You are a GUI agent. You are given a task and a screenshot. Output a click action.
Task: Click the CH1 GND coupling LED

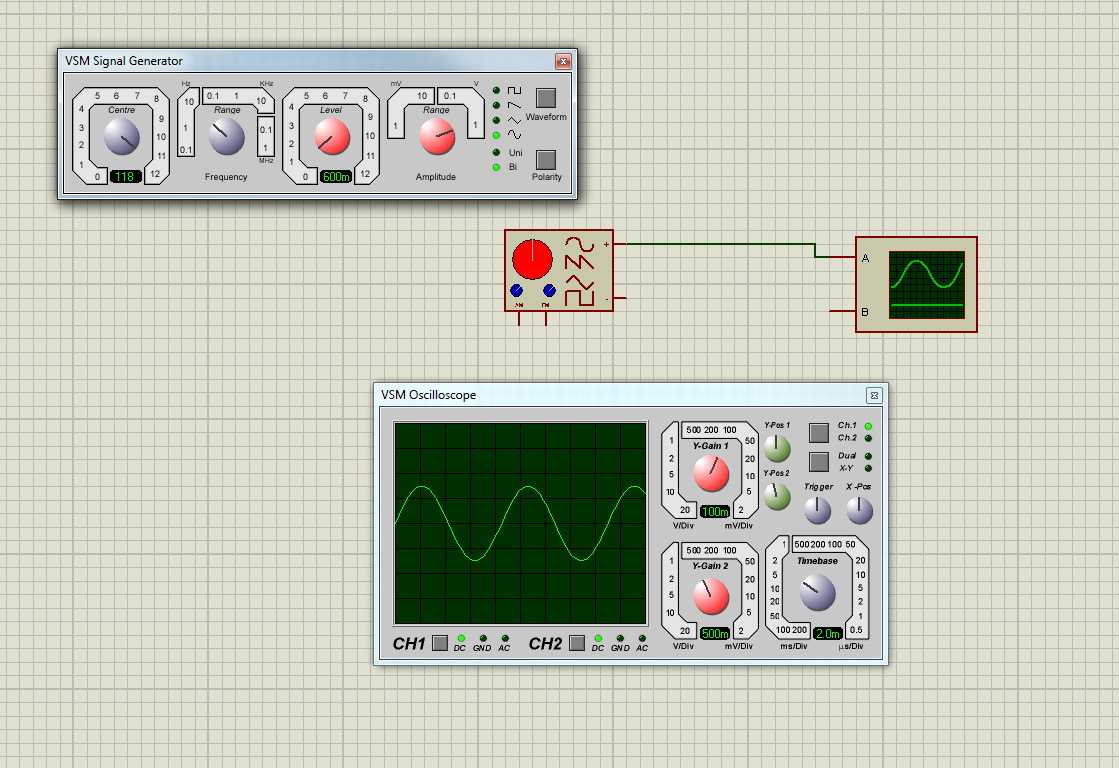coord(483,638)
